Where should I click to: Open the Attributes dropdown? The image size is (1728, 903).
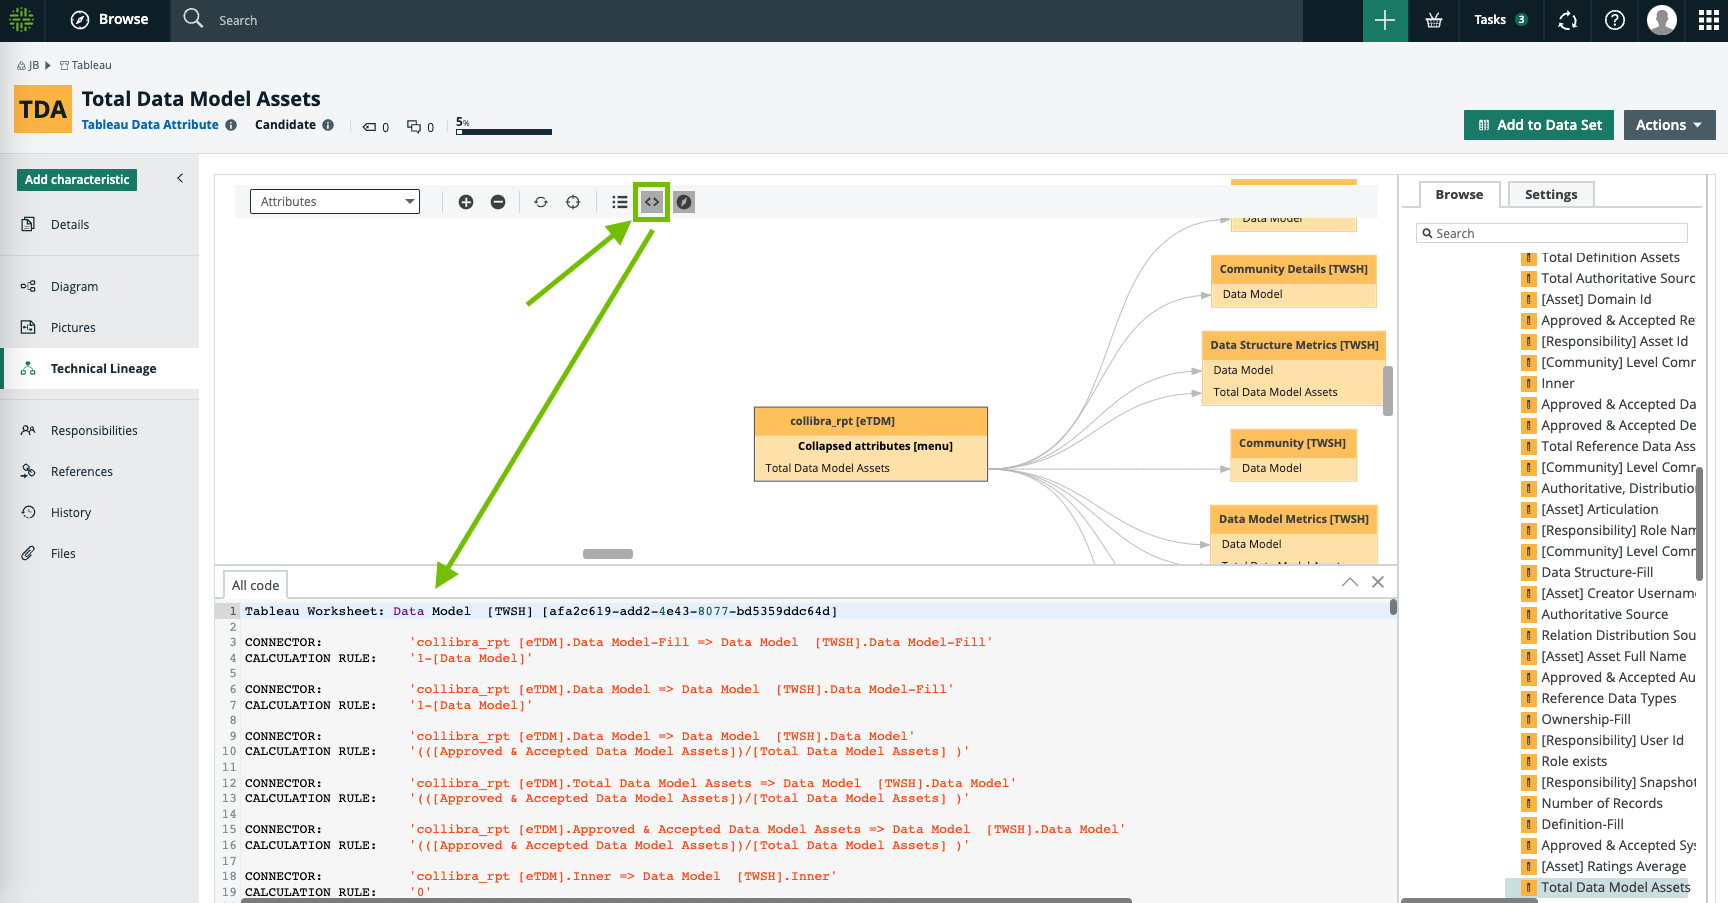click(335, 202)
